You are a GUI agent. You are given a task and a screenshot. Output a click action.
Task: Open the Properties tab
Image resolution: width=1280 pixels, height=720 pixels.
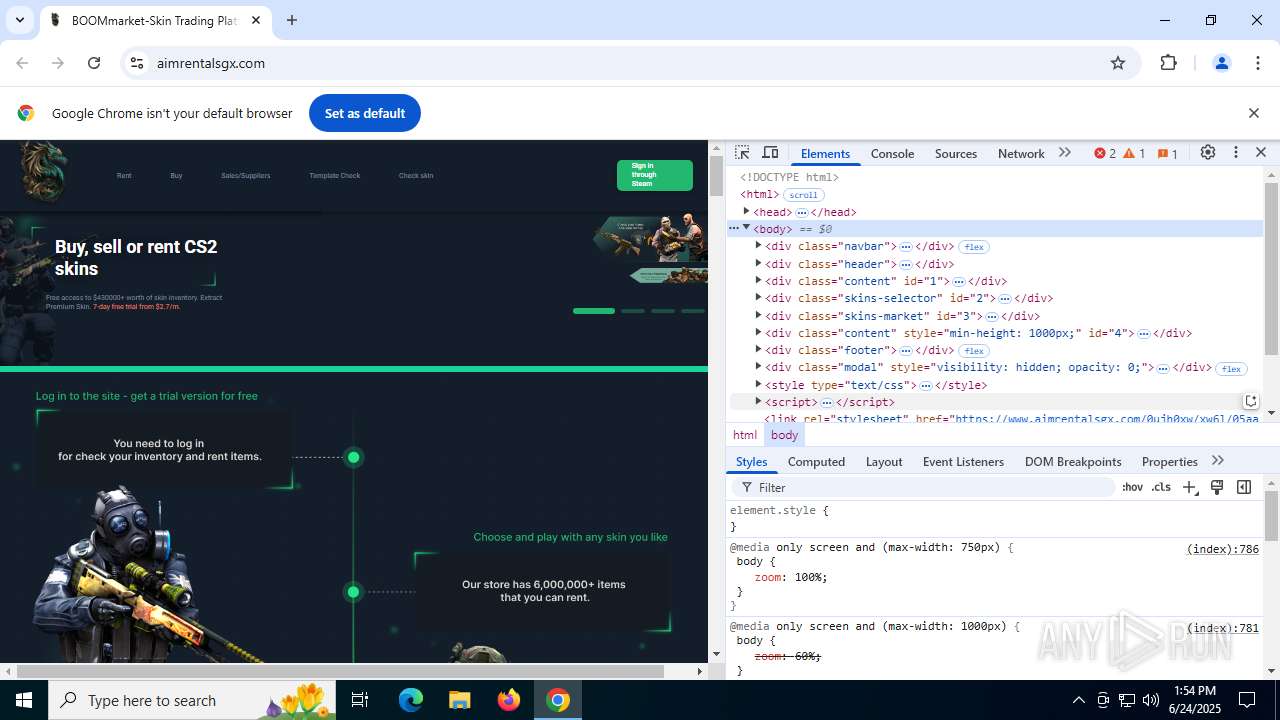[1169, 461]
